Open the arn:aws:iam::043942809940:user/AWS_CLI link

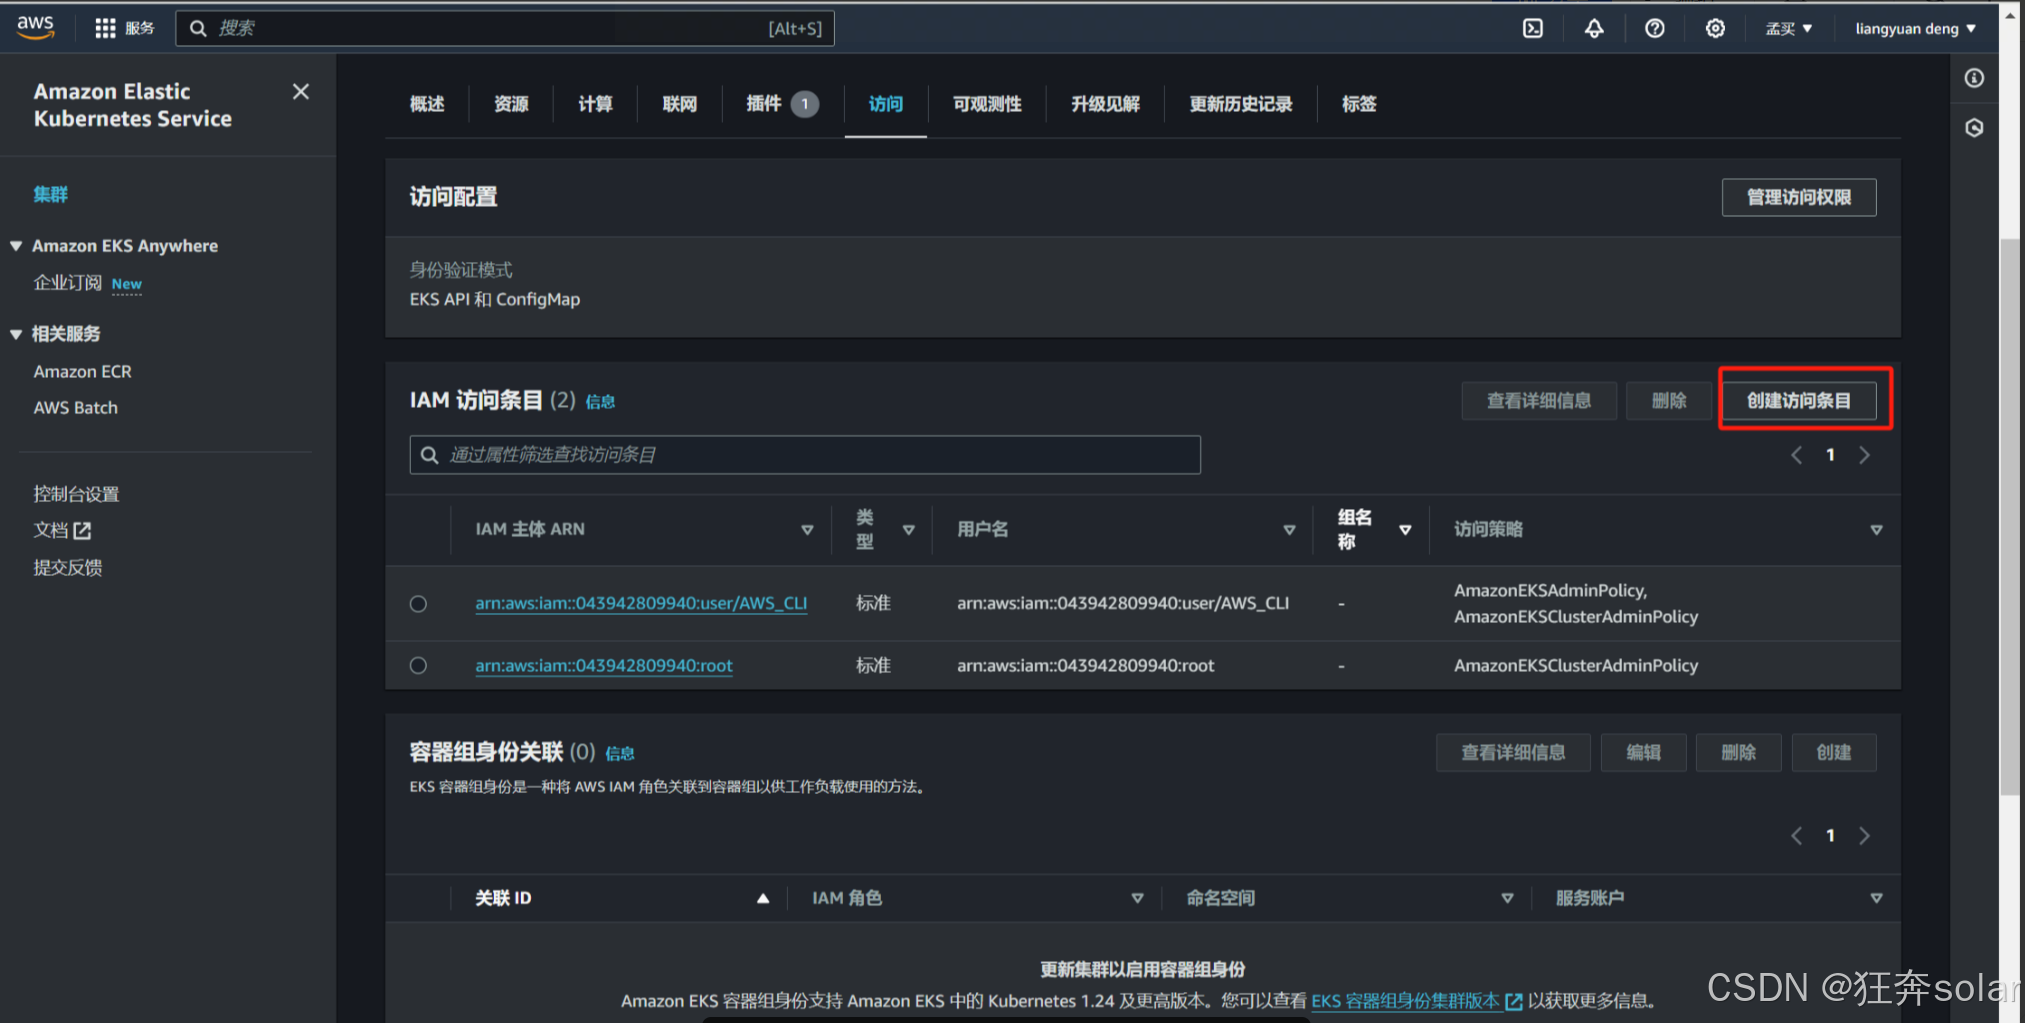(641, 604)
